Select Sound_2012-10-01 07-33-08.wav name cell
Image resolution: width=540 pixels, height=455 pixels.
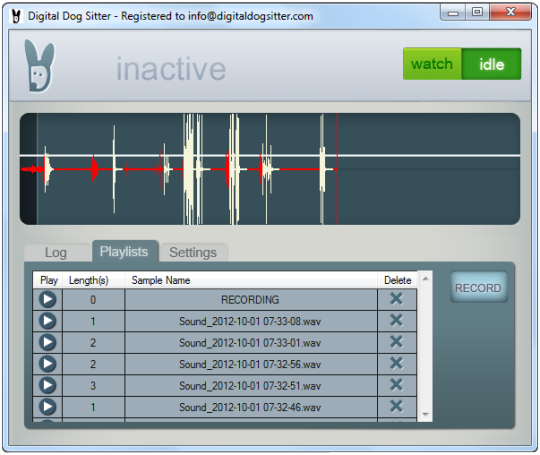tap(251, 321)
